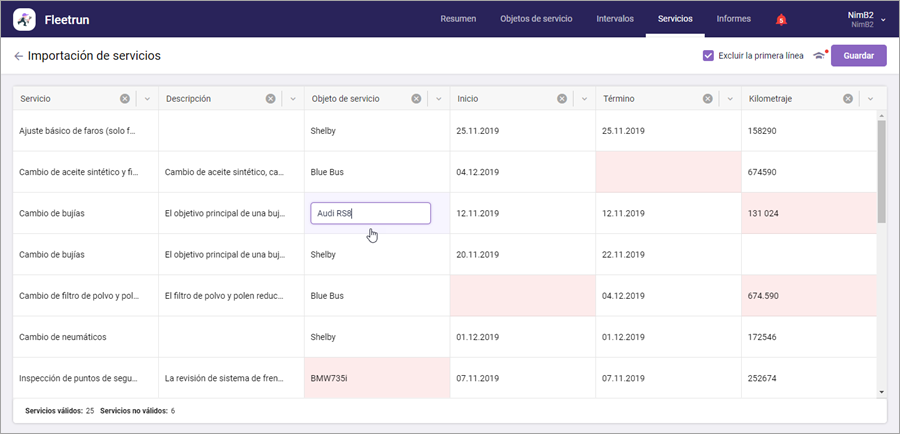Click the table's vertical scrollbar thumb
This screenshot has height=434, width=900.
coord(881,170)
